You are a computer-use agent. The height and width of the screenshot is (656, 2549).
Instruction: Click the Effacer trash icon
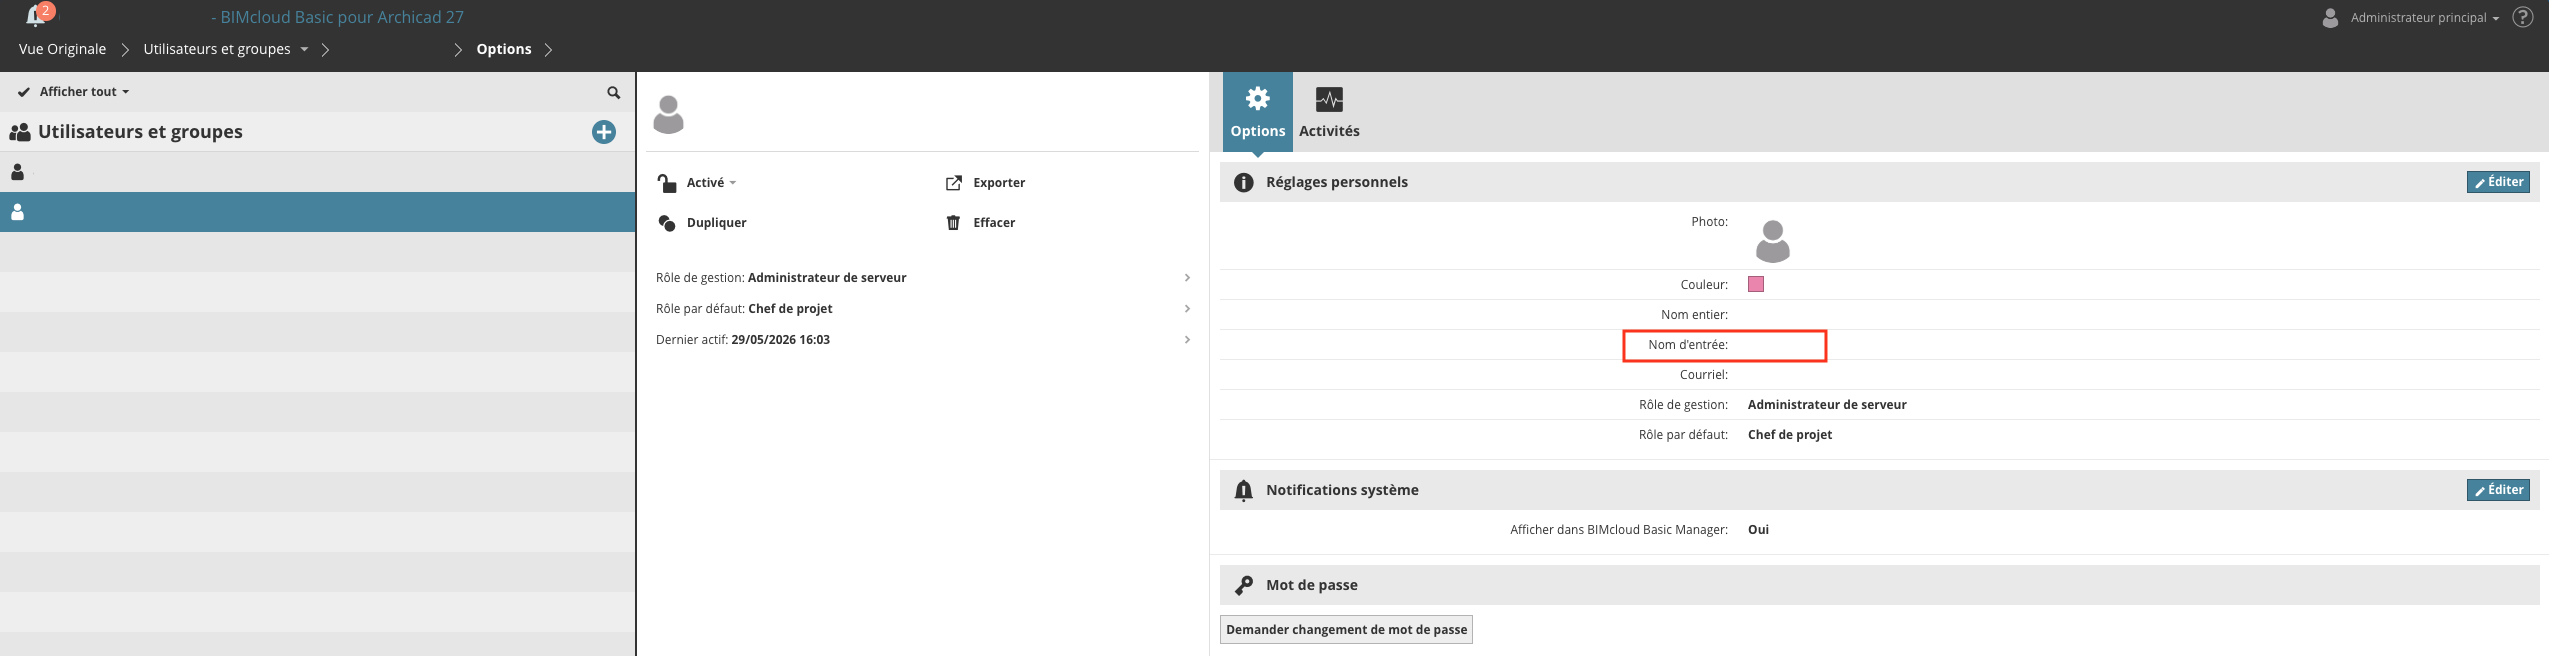(x=953, y=223)
